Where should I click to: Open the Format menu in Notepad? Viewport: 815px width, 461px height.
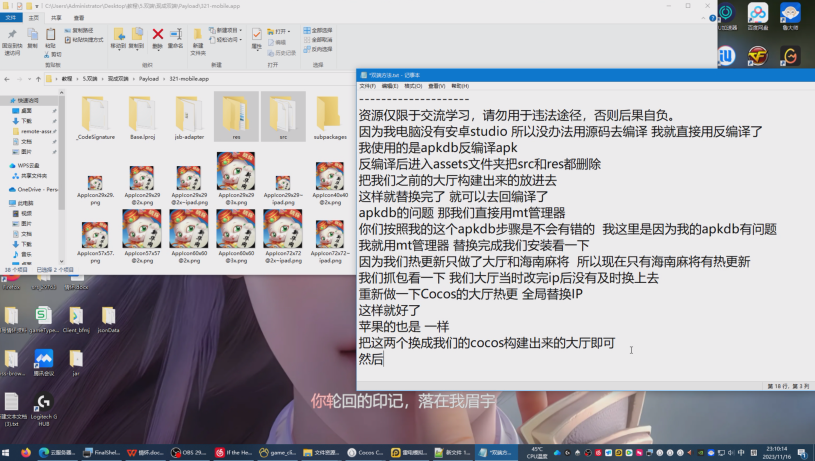coord(411,86)
